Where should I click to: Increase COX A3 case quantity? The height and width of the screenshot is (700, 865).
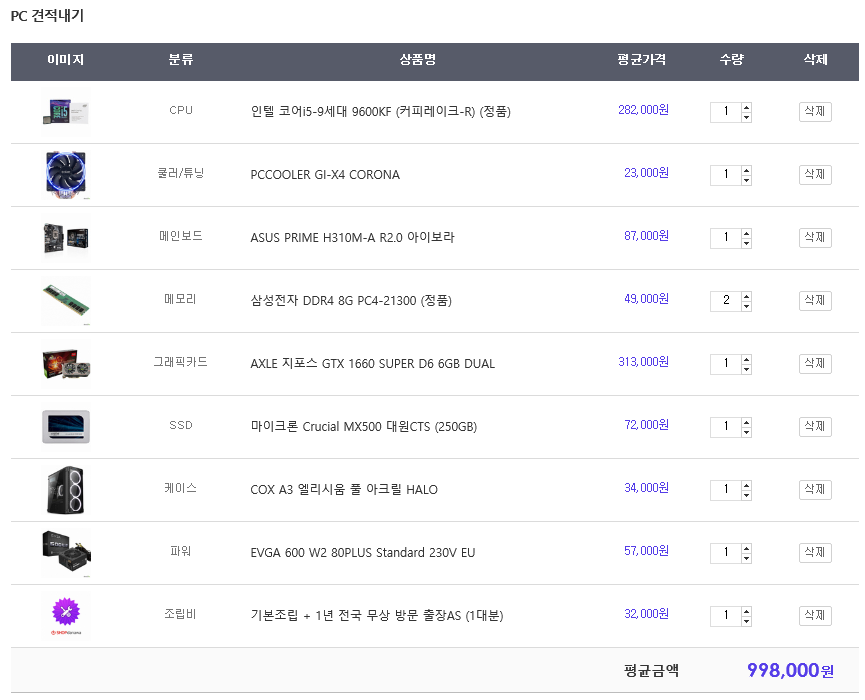(746, 484)
